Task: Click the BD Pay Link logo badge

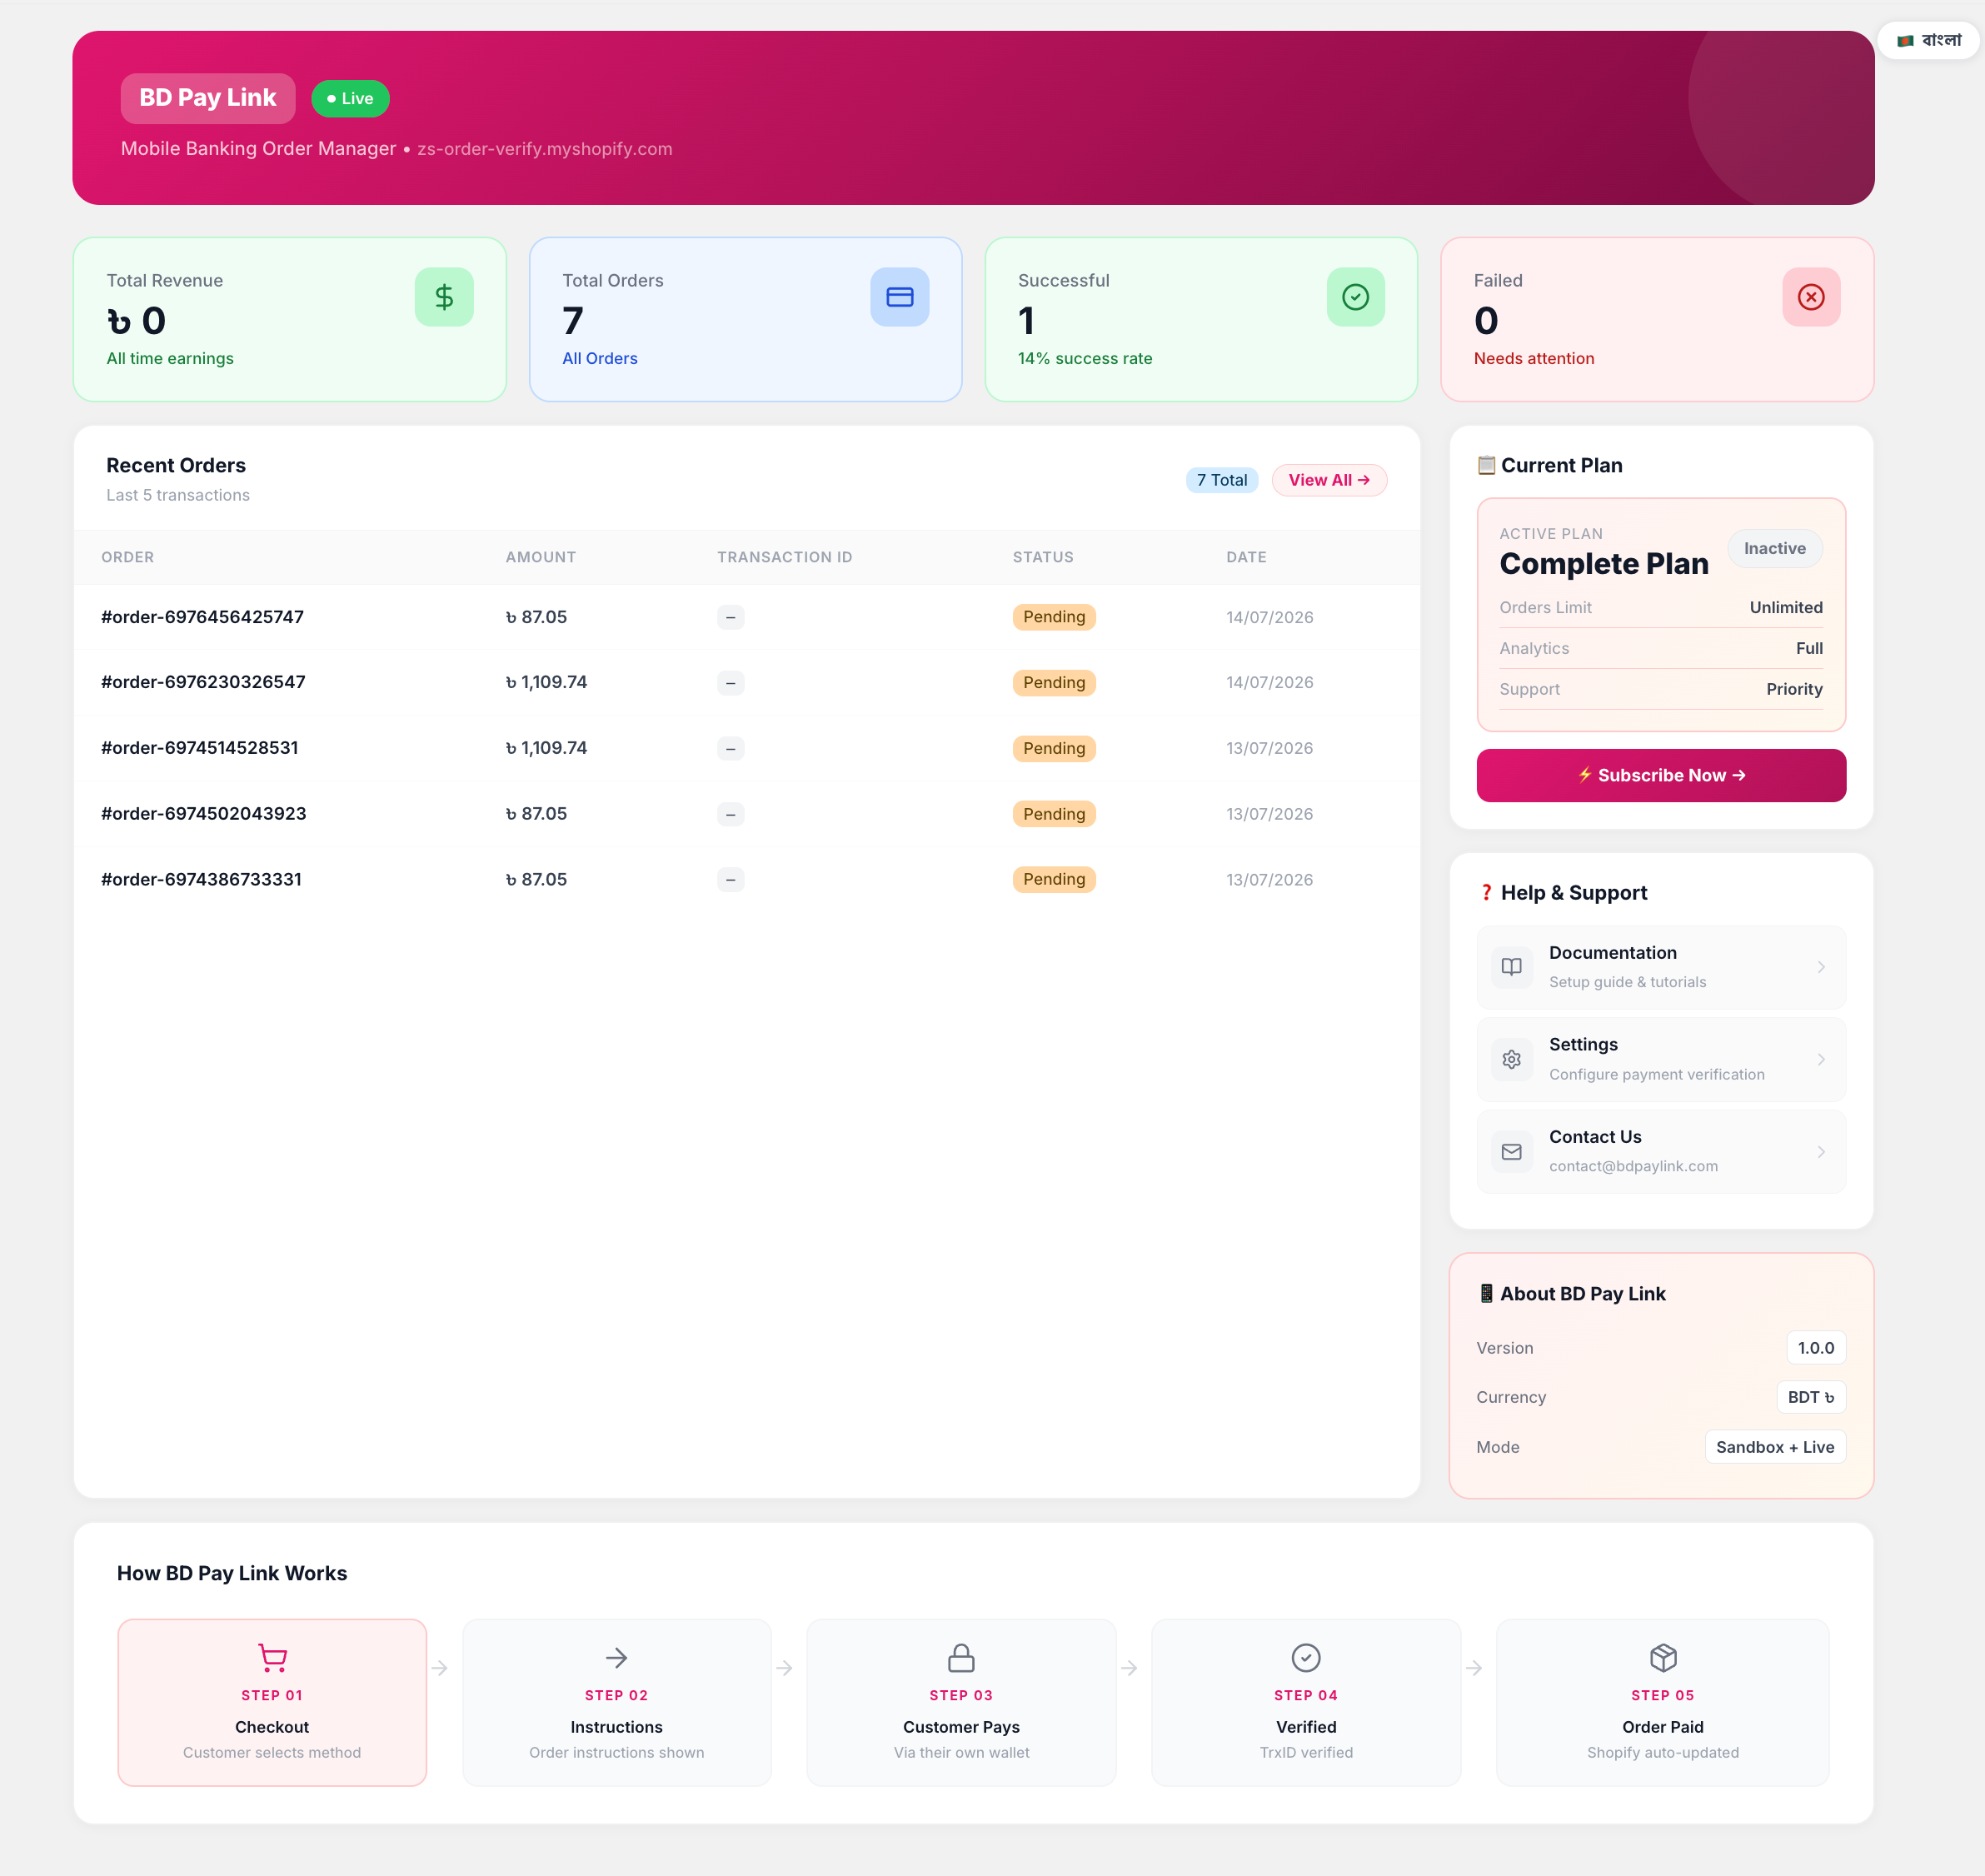Action: click(x=208, y=98)
